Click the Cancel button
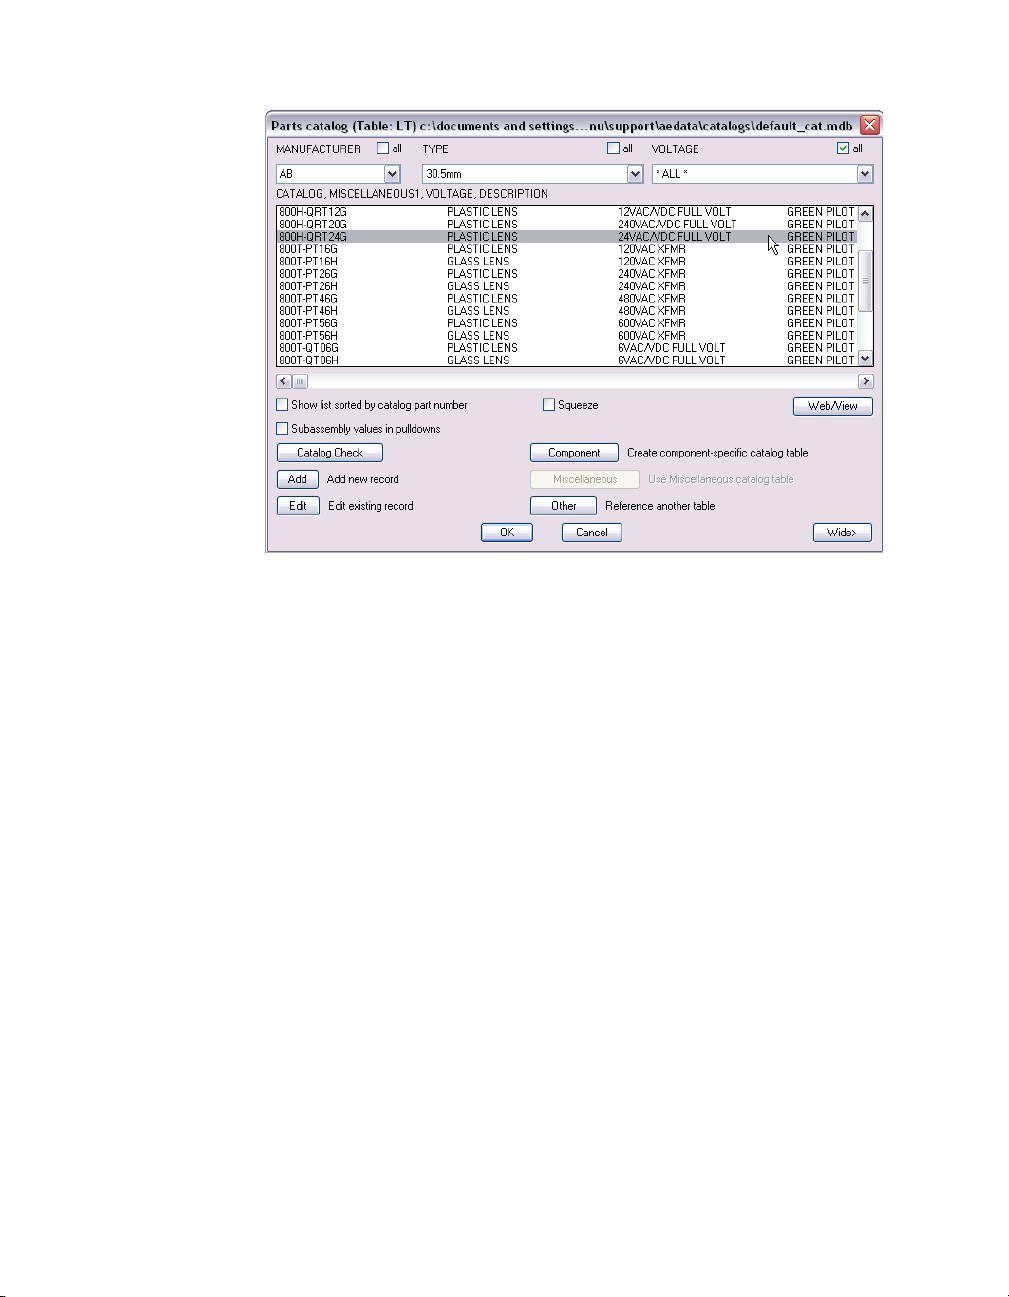Viewport: 1009px width, 1297px height. [x=592, y=532]
